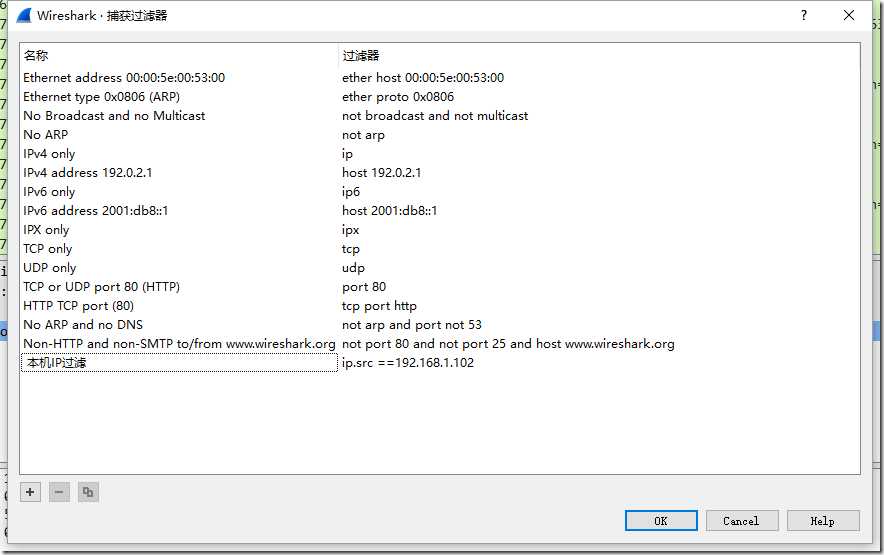Select the IPv6 only filter name
884x555 pixels.
(49, 192)
